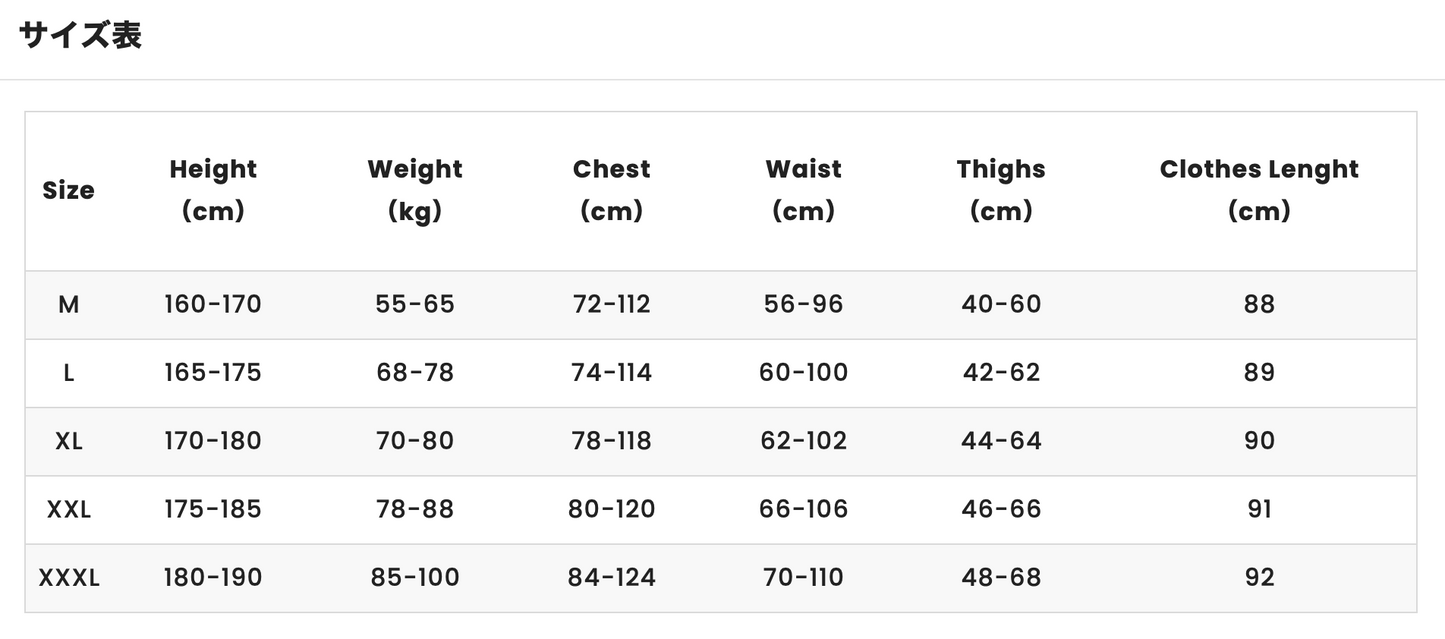Screen dimensions: 1445x639
Task: Select the XXL size row label
Action: 68,509
